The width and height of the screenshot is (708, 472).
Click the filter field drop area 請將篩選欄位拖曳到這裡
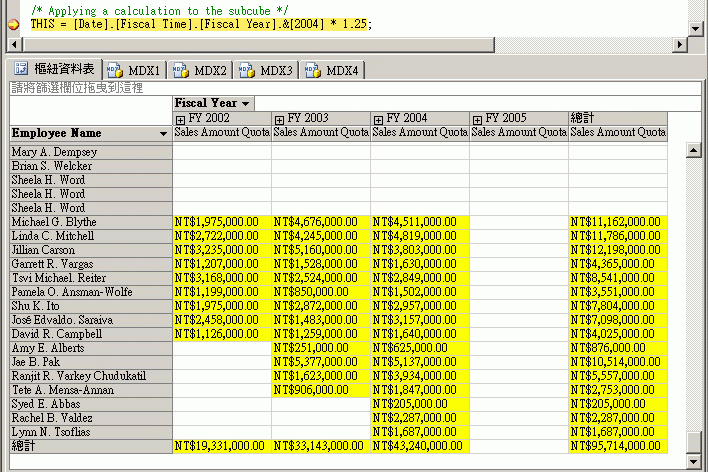[355, 88]
